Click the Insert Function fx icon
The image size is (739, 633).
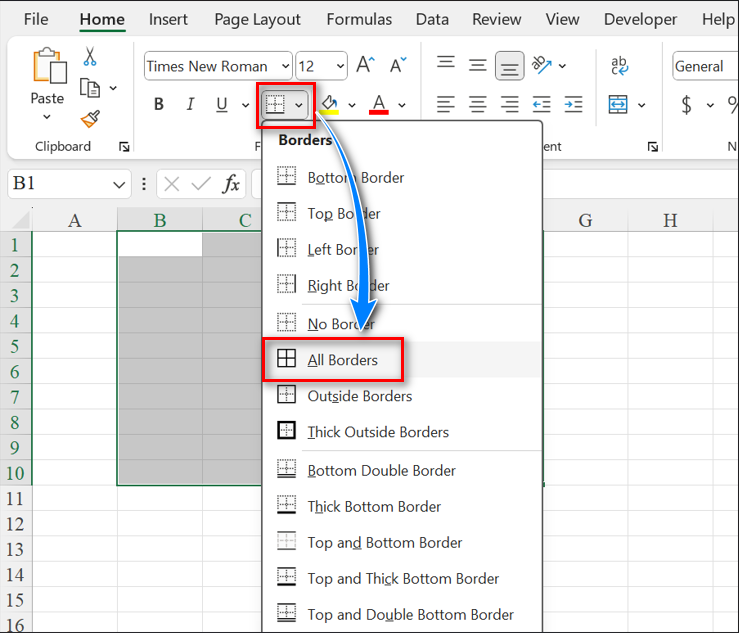pyautogui.click(x=231, y=184)
